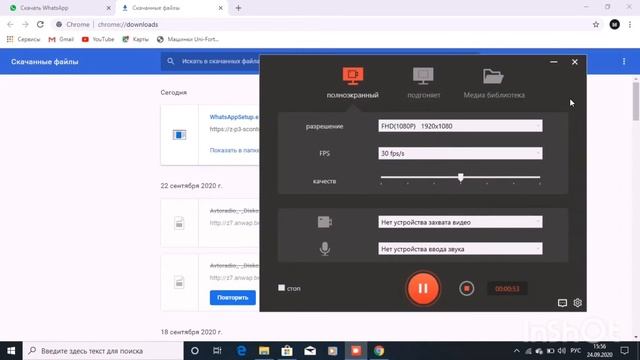Open a new Chrome tab
Viewport: 640px width, 360px height.
[x=238, y=8]
